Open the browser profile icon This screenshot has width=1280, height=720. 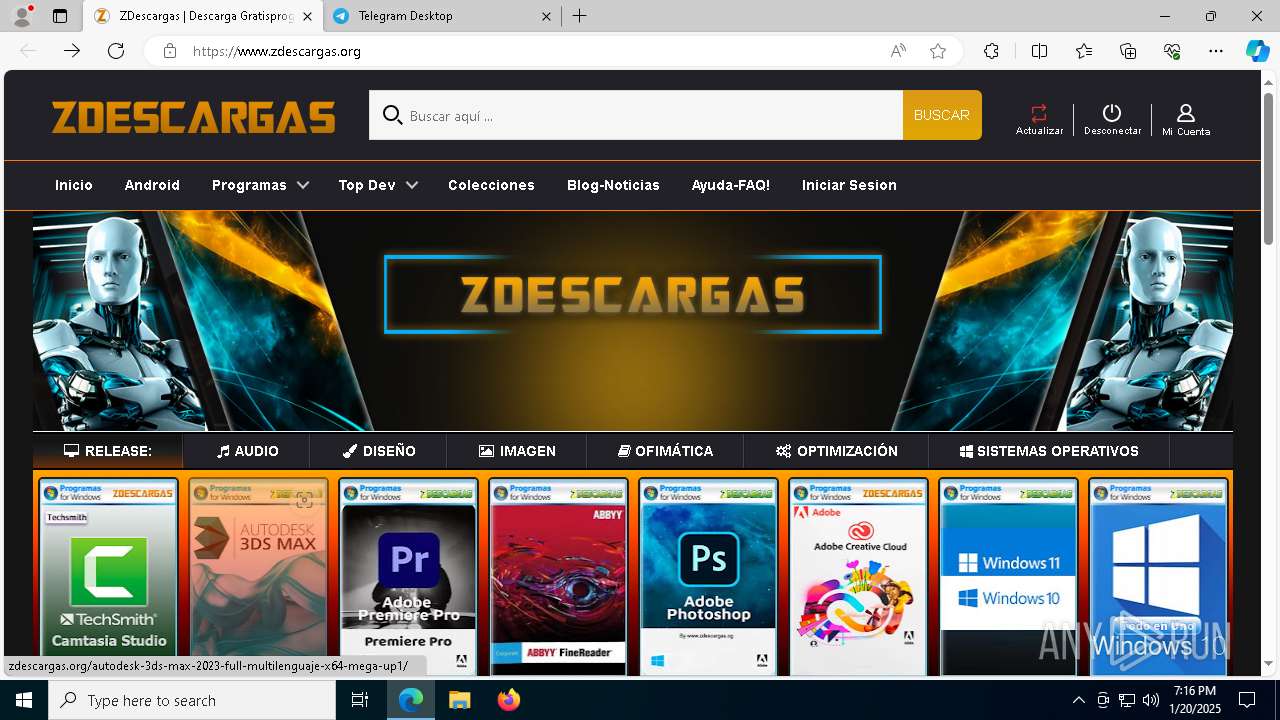click(21, 16)
